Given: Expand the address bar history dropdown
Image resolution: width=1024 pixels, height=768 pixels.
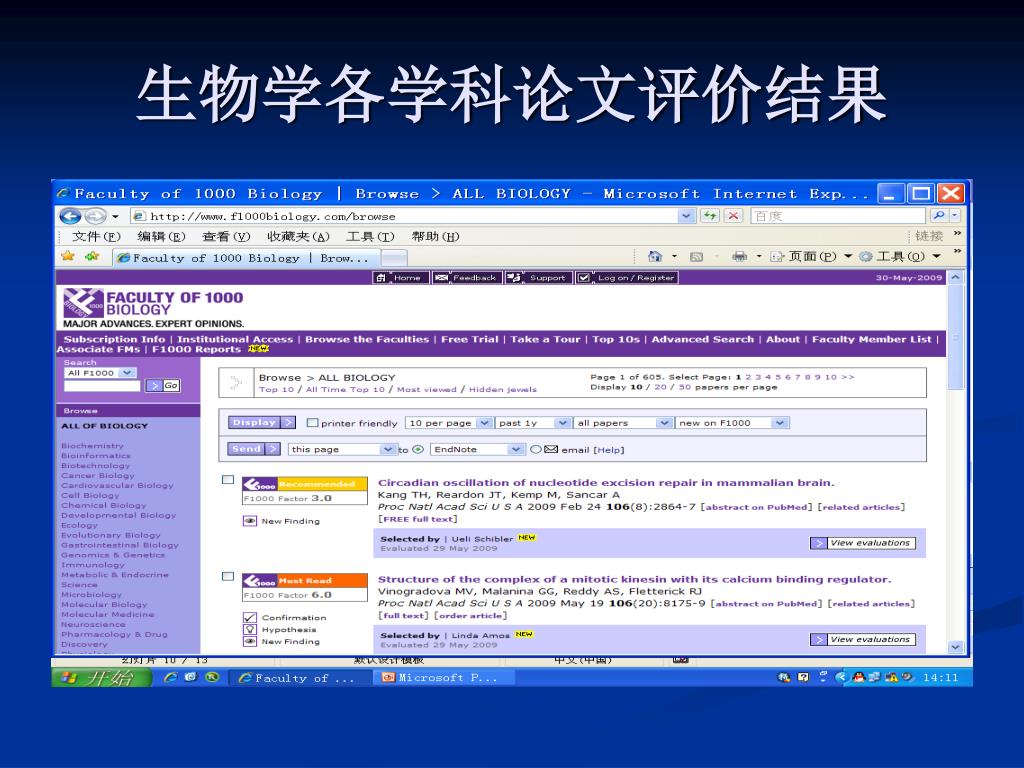Looking at the screenshot, I should click(686, 216).
